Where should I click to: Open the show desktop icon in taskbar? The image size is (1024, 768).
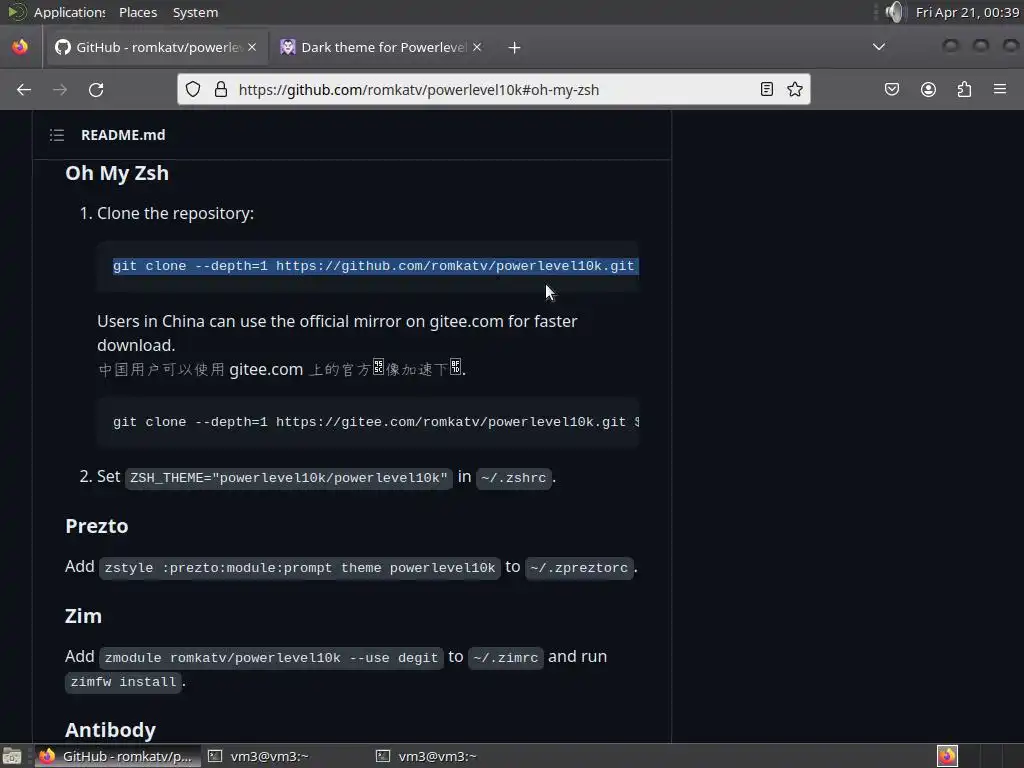[x=12, y=756]
